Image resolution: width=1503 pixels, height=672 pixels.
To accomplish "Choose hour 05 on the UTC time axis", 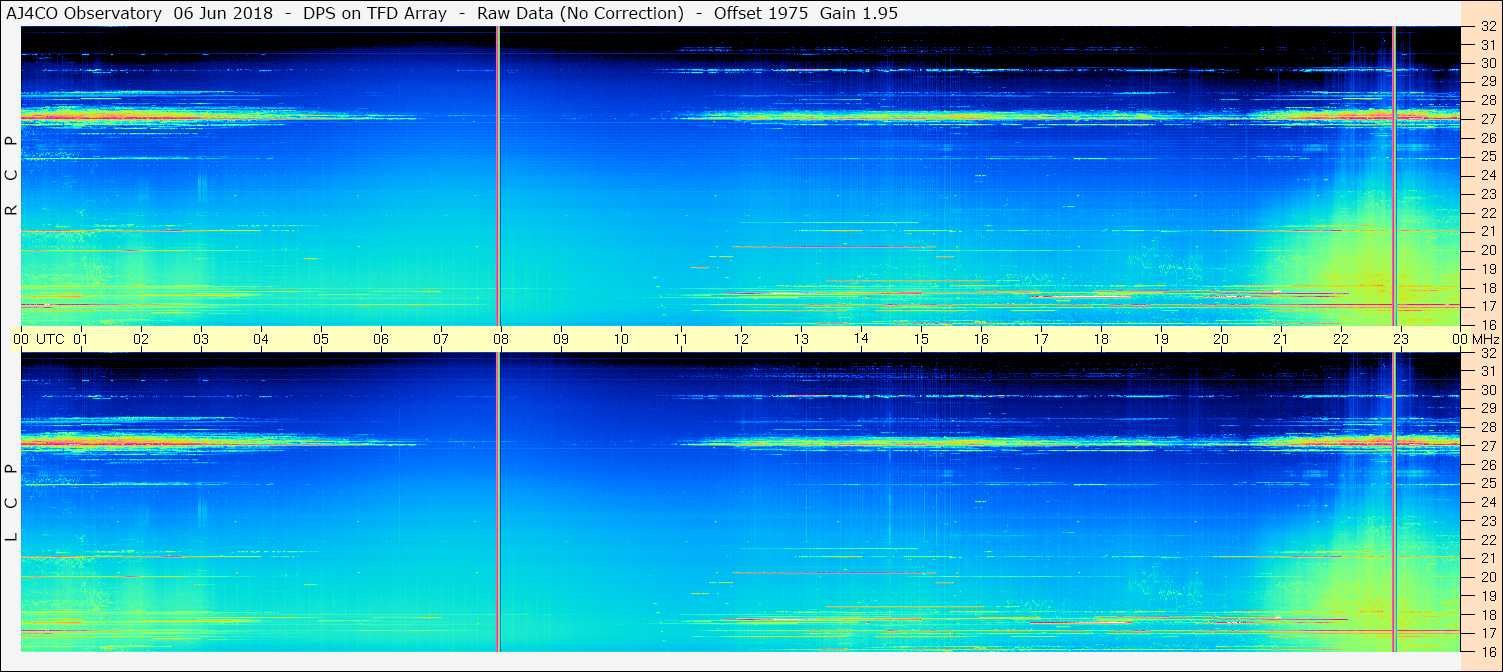I will 321,339.
